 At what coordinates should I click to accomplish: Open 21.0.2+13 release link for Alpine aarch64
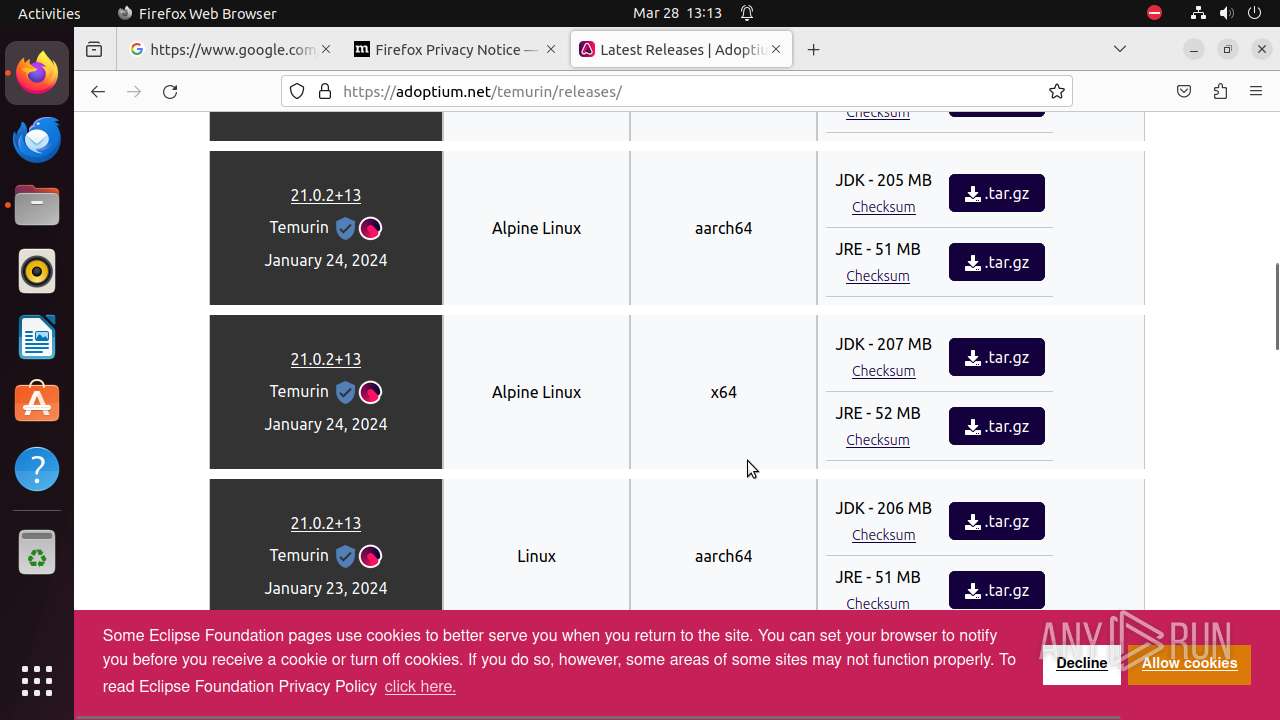(326, 195)
